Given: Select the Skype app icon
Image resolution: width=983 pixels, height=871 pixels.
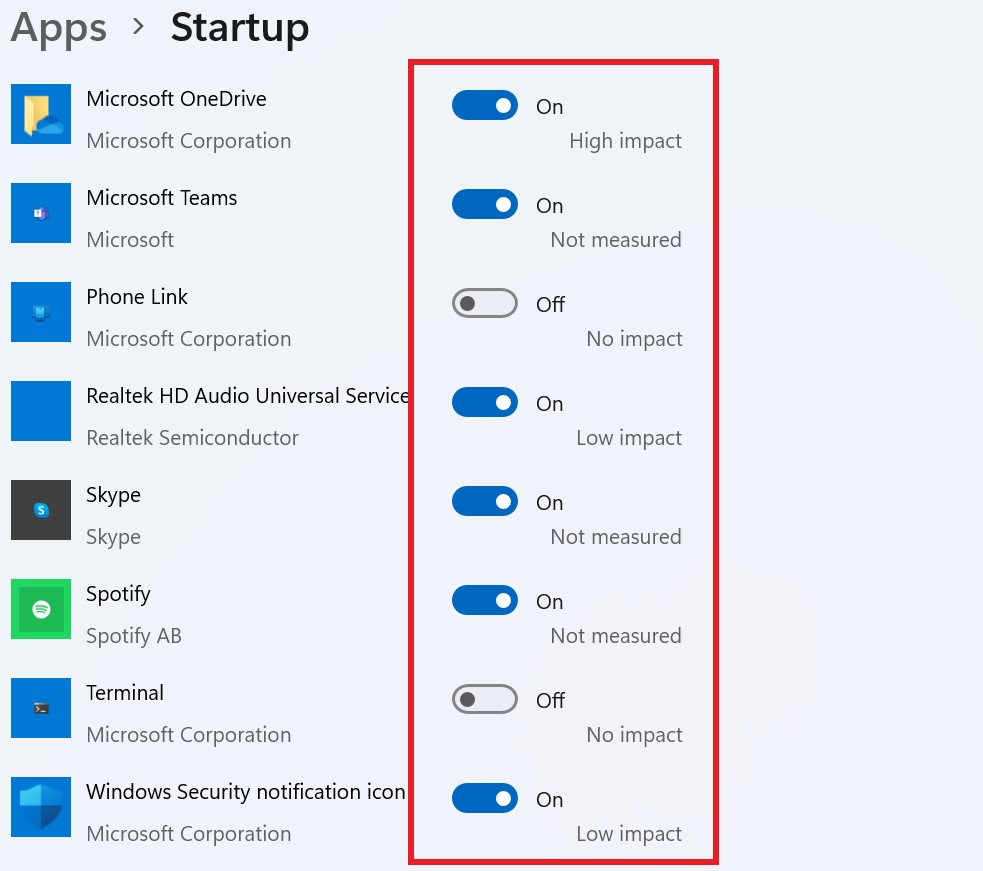Looking at the screenshot, I should coord(40,510).
